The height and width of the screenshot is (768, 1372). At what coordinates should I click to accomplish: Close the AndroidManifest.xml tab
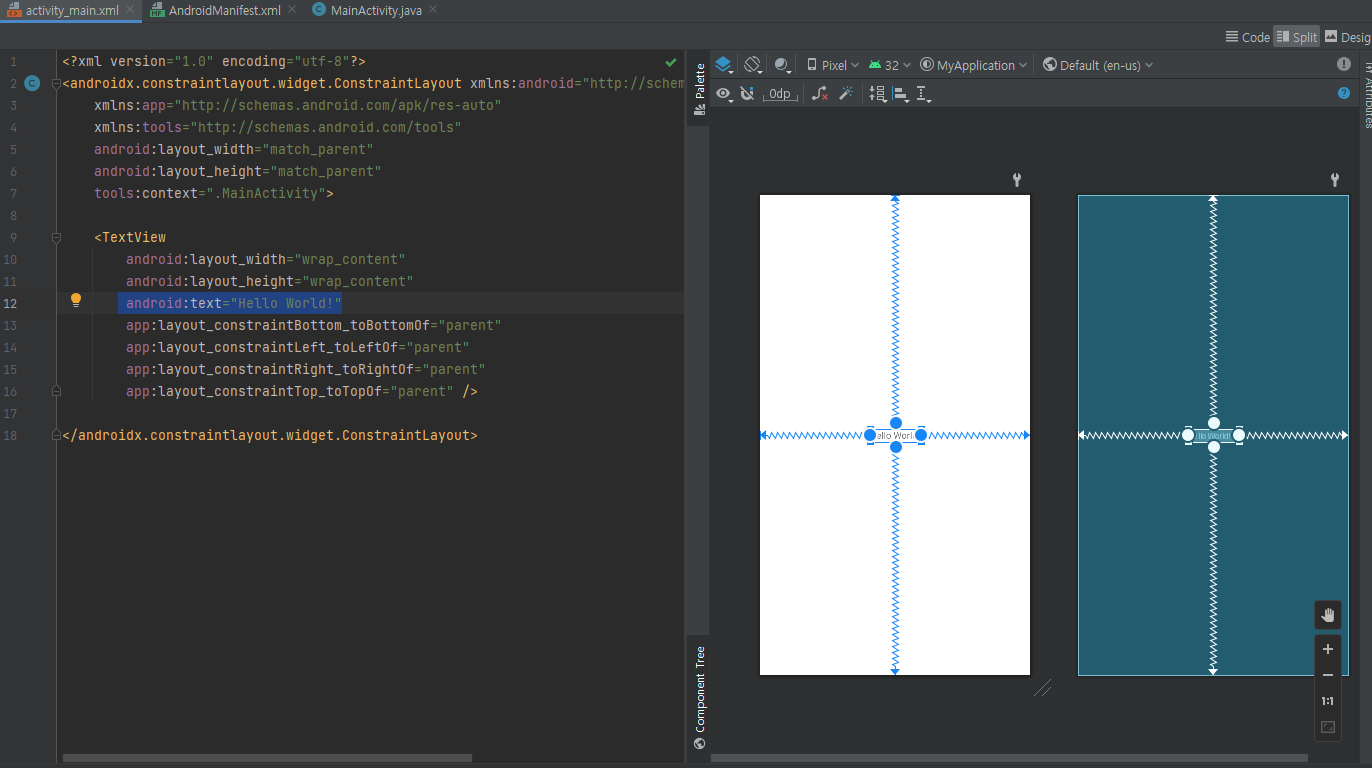[x=291, y=10]
